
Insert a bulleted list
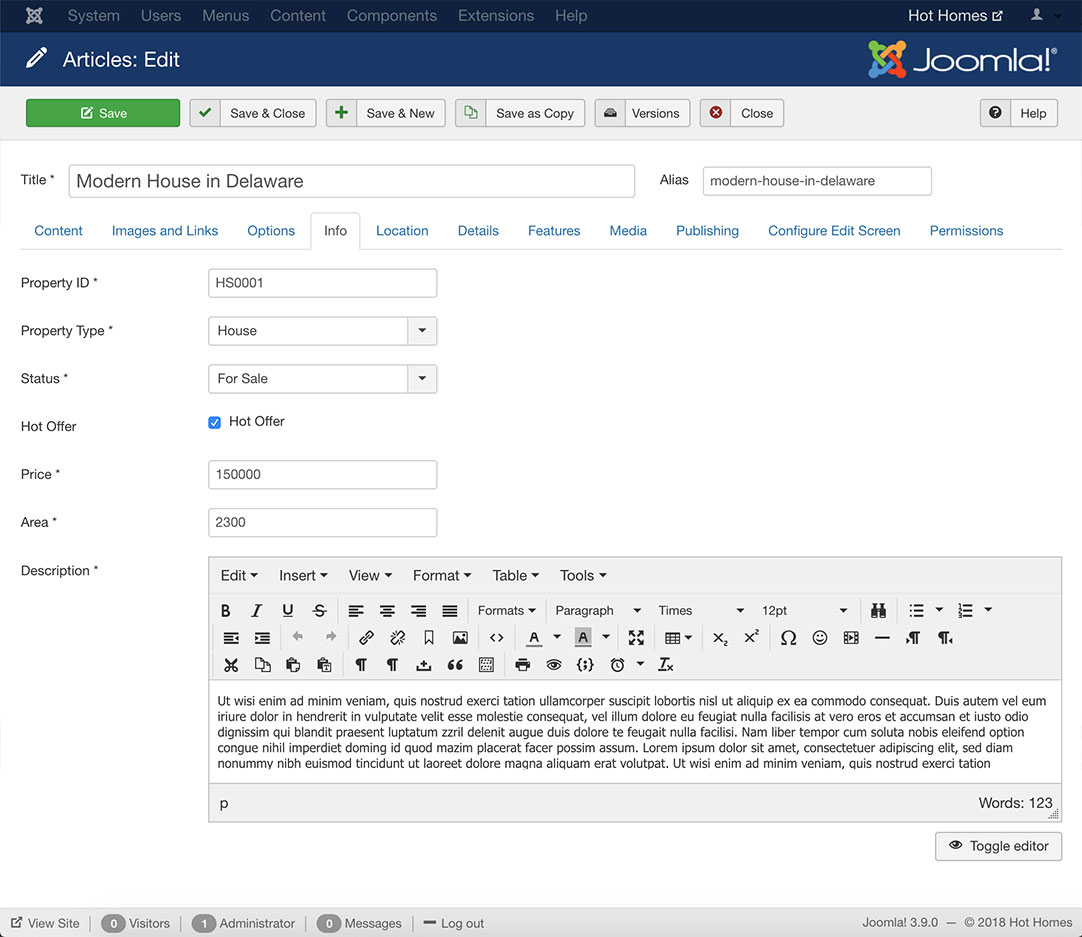click(916, 611)
